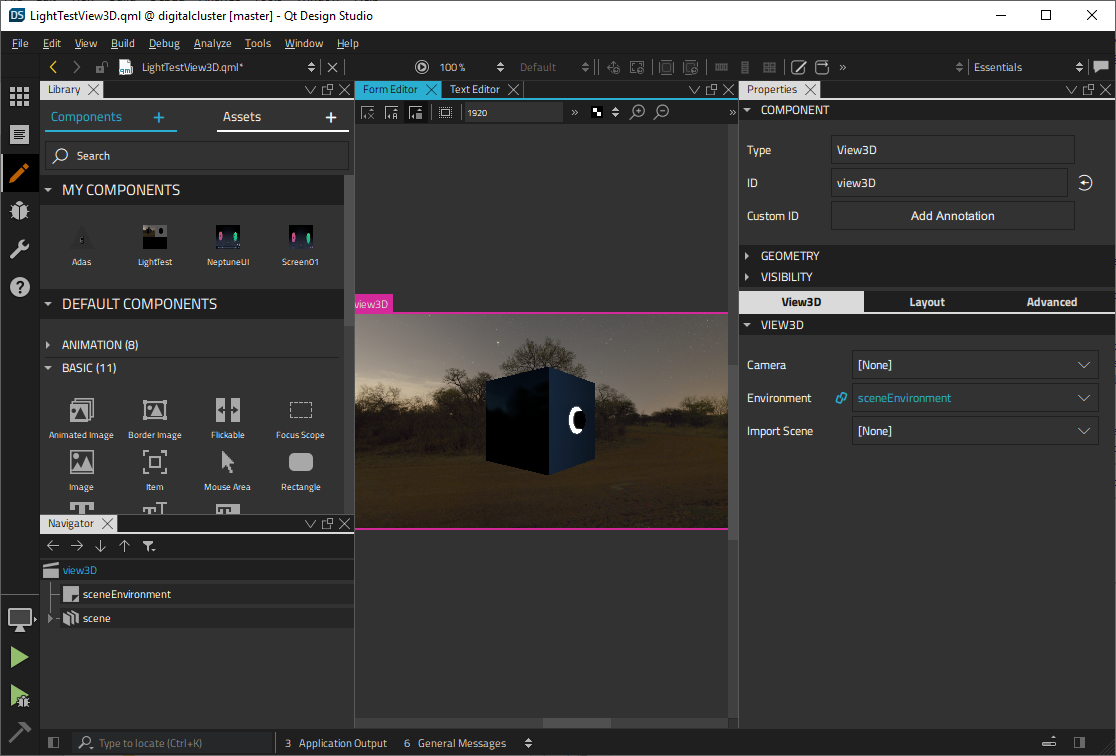This screenshot has width=1116, height=756.
Task: Click the filter icon in the Navigator toolbar
Action: 149,546
